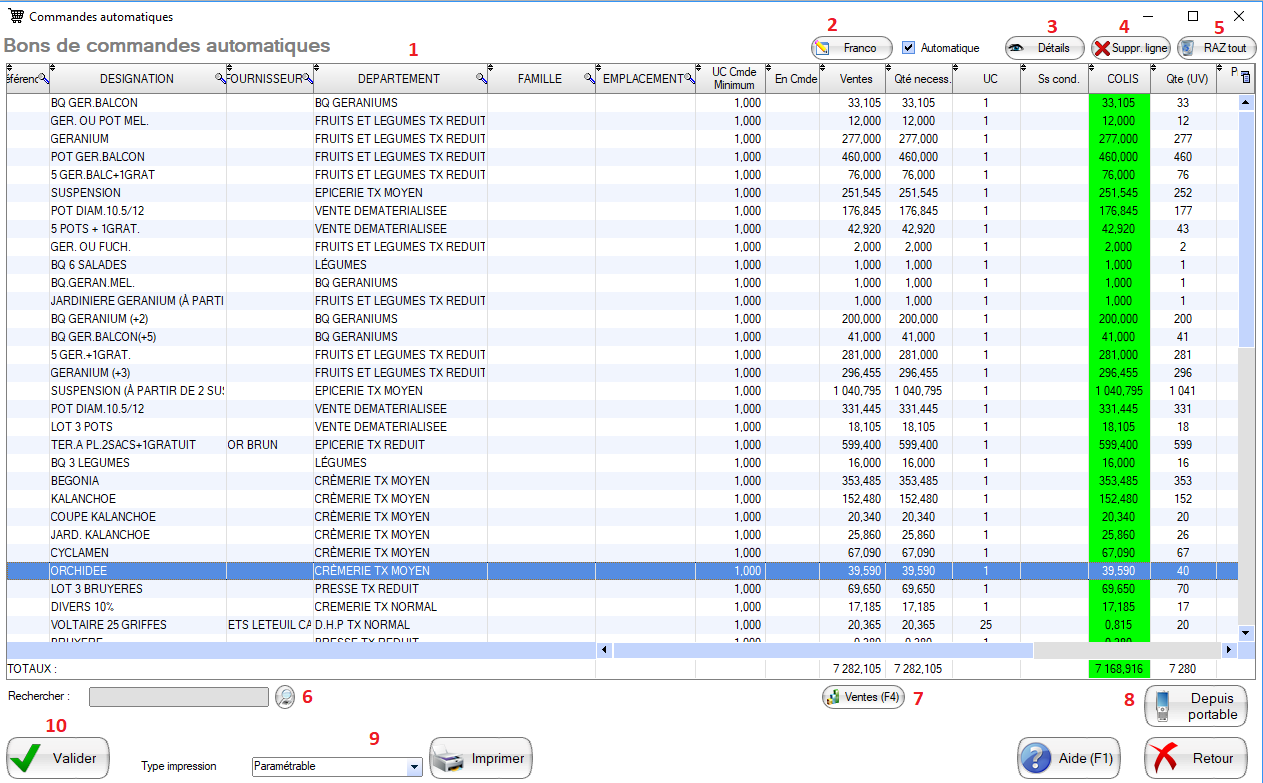This screenshot has width=1263, height=783.
Task: Click the magnifier icon beside the Rechercher field
Action: [x=286, y=697]
